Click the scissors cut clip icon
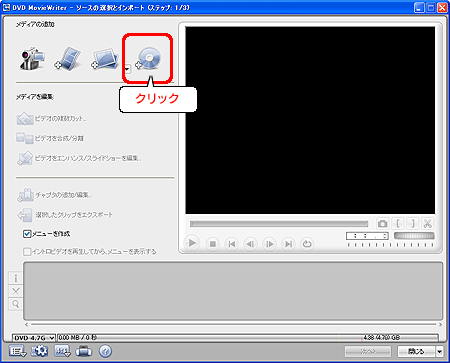The width and height of the screenshot is (450, 363). click(427, 223)
